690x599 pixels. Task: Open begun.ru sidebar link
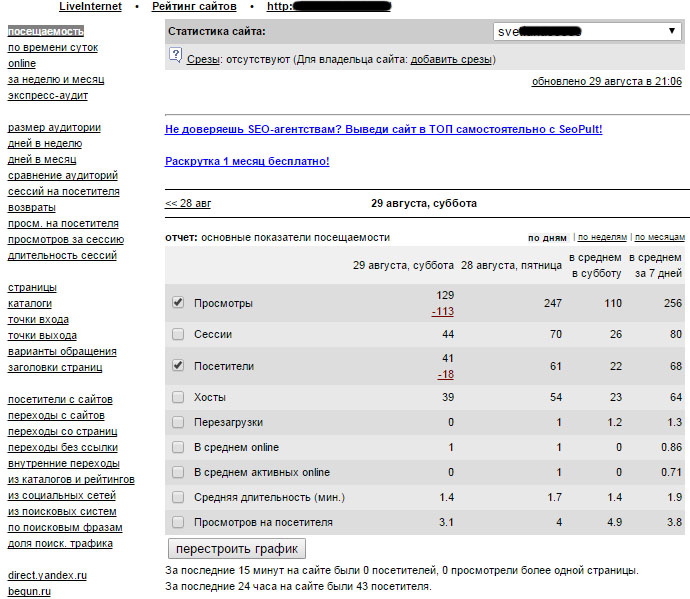29,592
